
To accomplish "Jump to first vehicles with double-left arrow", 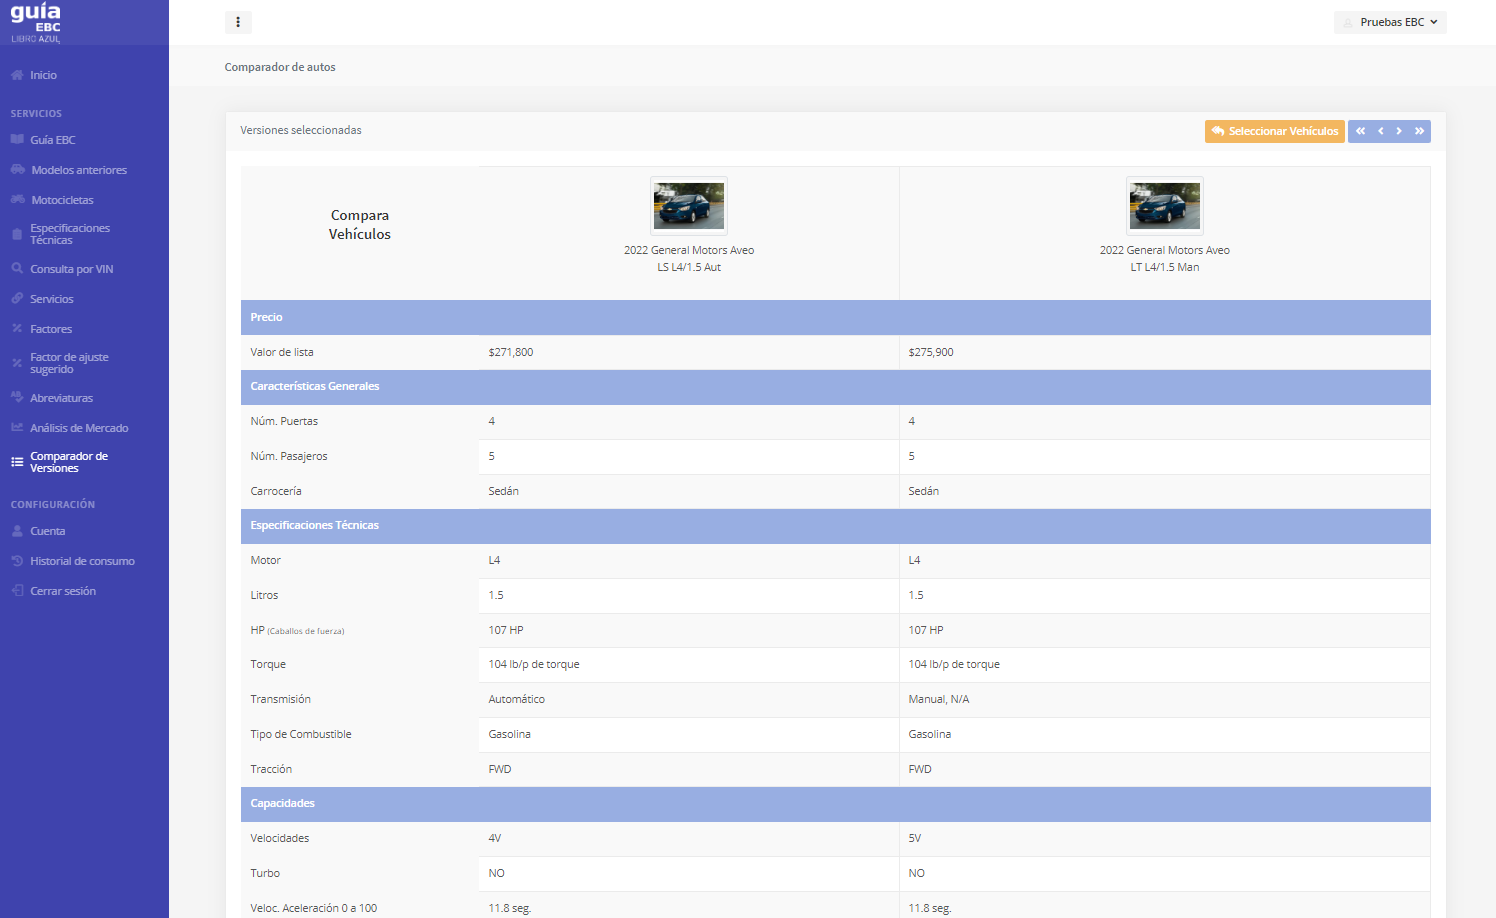I will [x=1360, y=131].
